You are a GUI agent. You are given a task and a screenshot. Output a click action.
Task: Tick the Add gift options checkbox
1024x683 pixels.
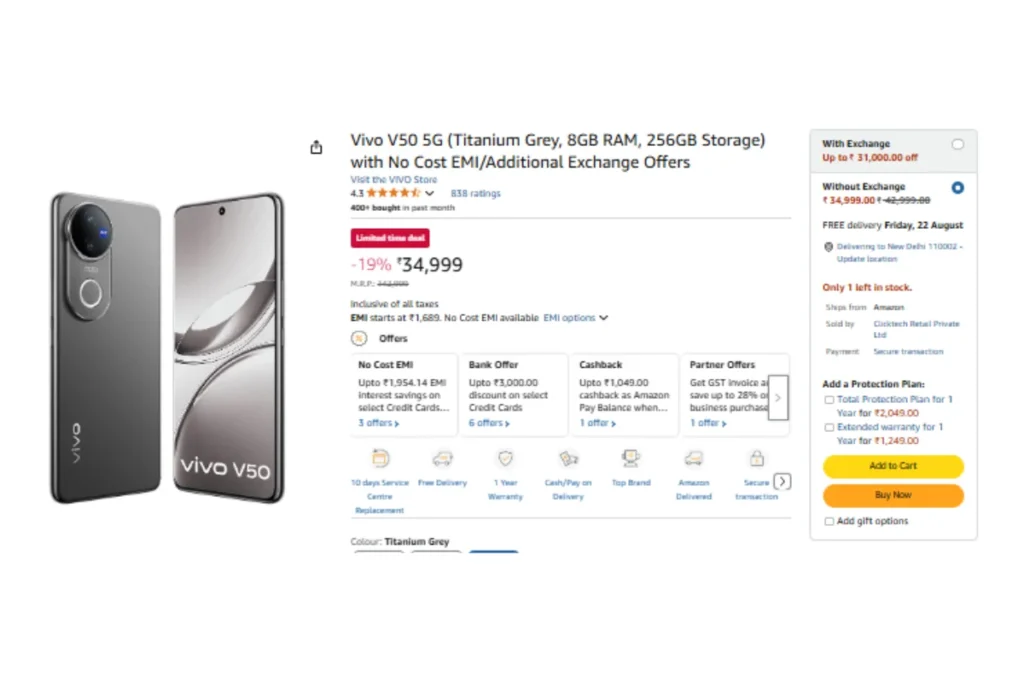[x=829, y=521]
